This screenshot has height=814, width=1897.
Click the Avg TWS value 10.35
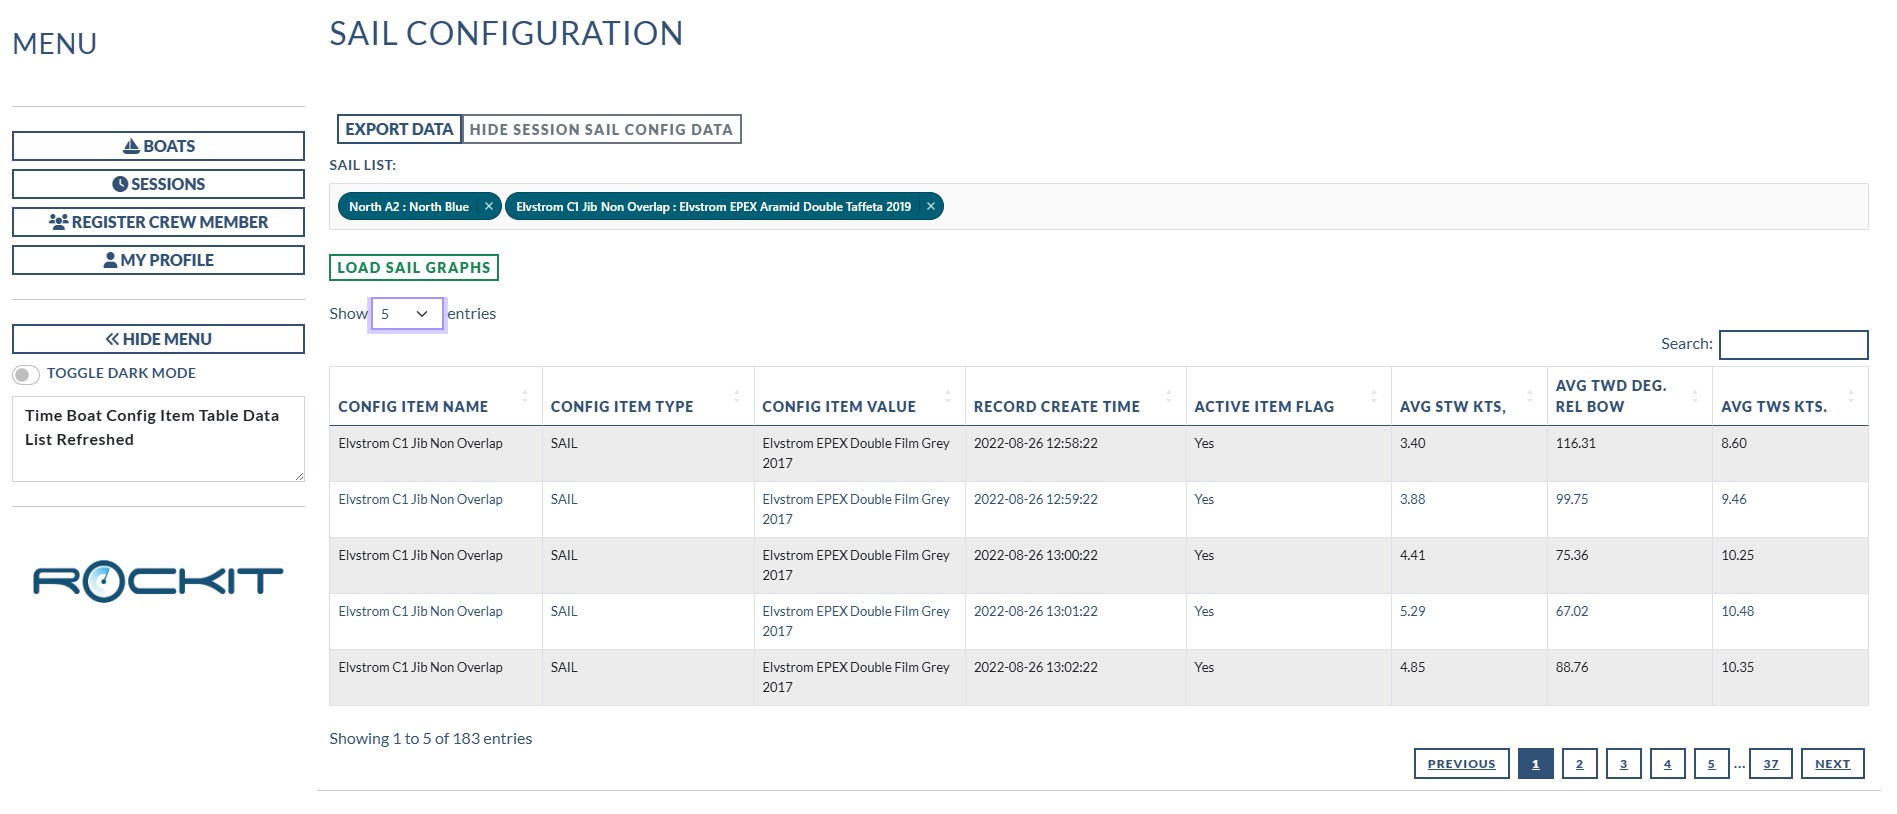(x=1737, y=667)
